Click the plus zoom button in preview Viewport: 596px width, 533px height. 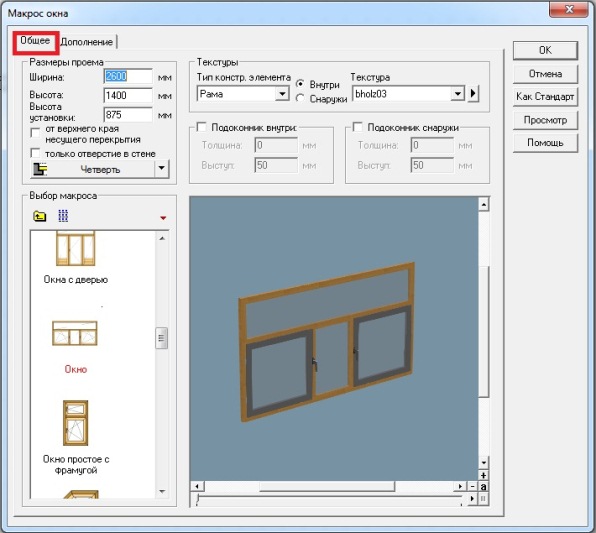[x=483, y=475]
